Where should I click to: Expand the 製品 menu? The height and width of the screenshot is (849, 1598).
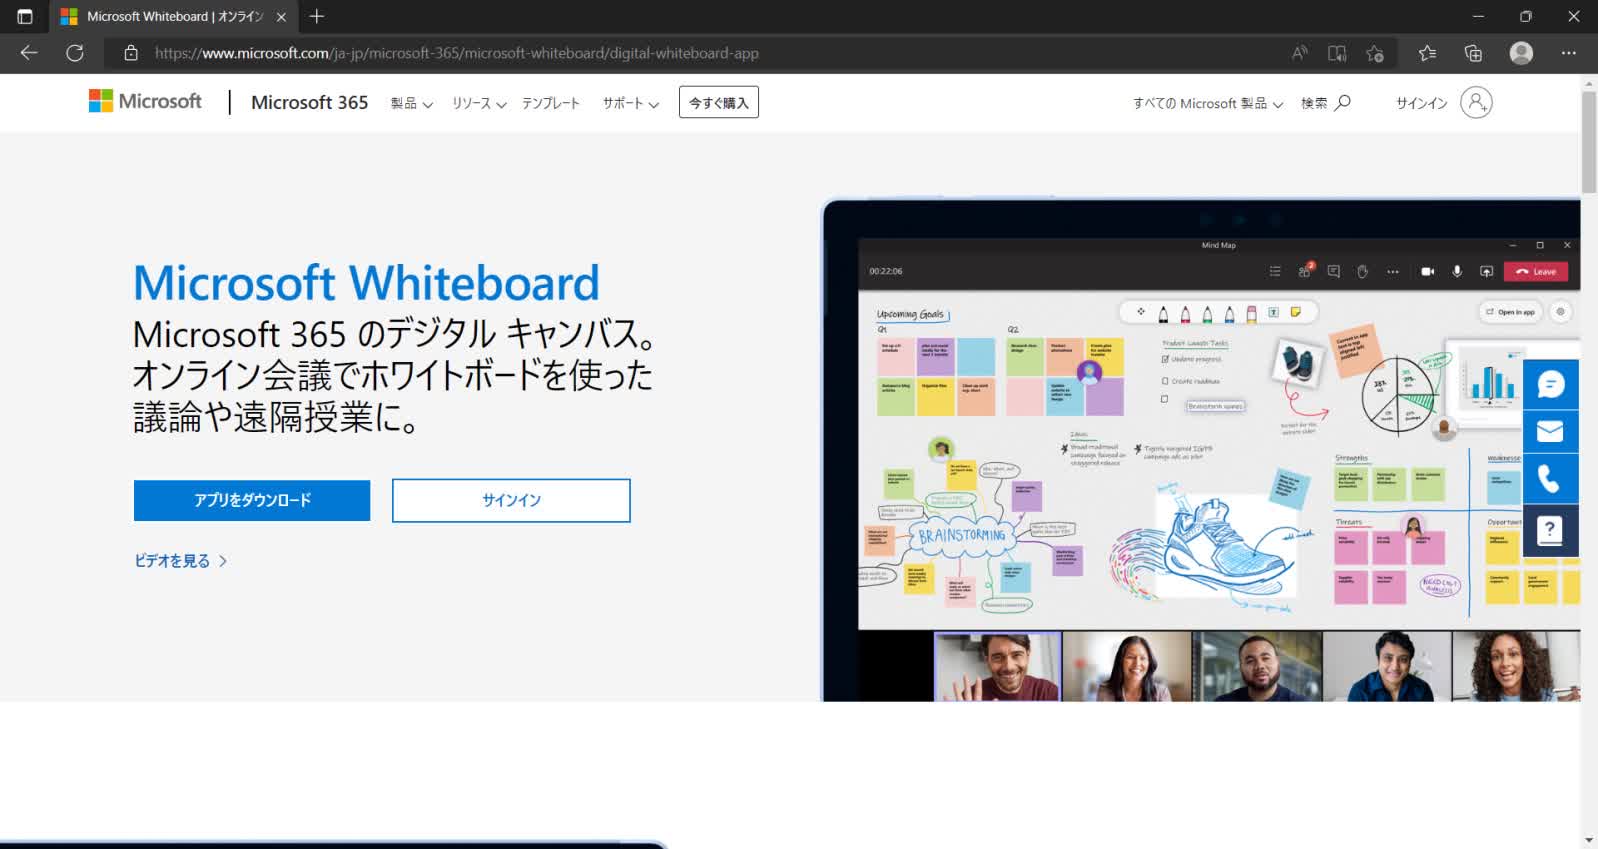411,103
